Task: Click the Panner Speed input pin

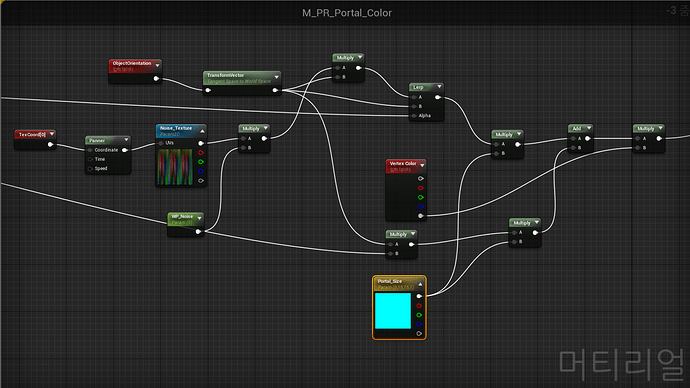Action: [90, 168]
